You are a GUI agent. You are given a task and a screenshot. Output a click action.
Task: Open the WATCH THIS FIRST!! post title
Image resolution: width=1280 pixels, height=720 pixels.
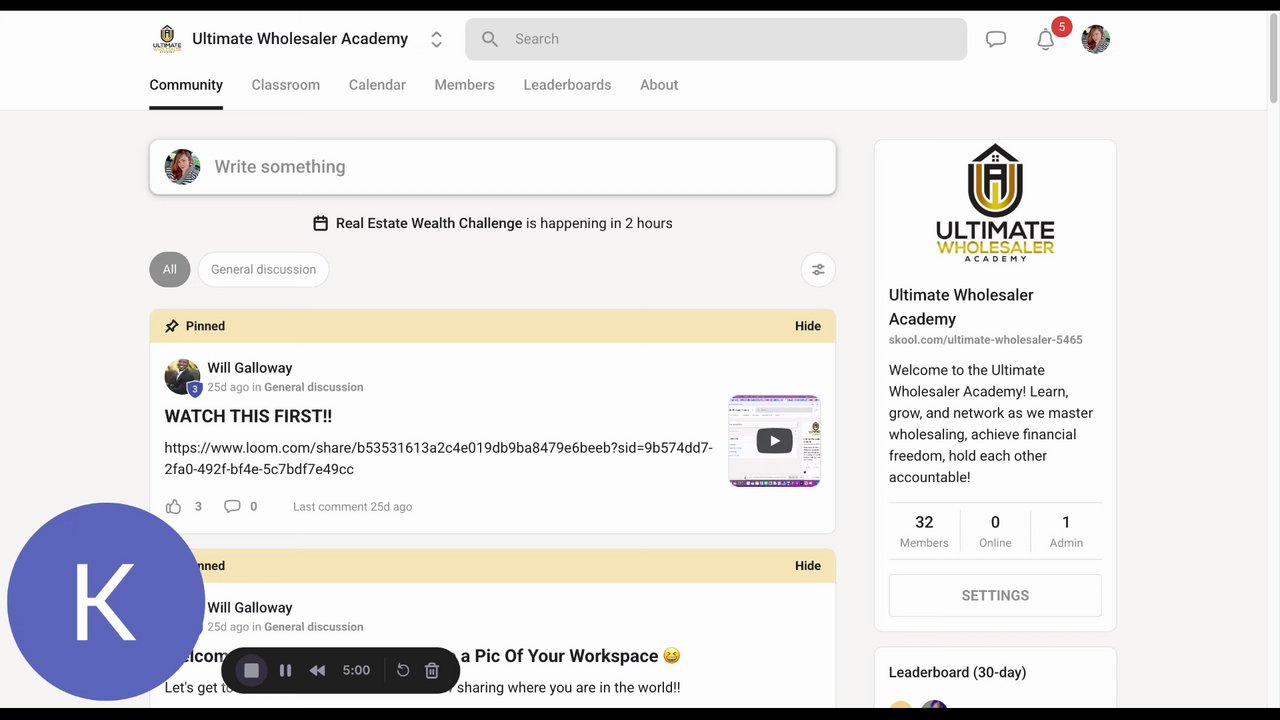click(248, 416)
